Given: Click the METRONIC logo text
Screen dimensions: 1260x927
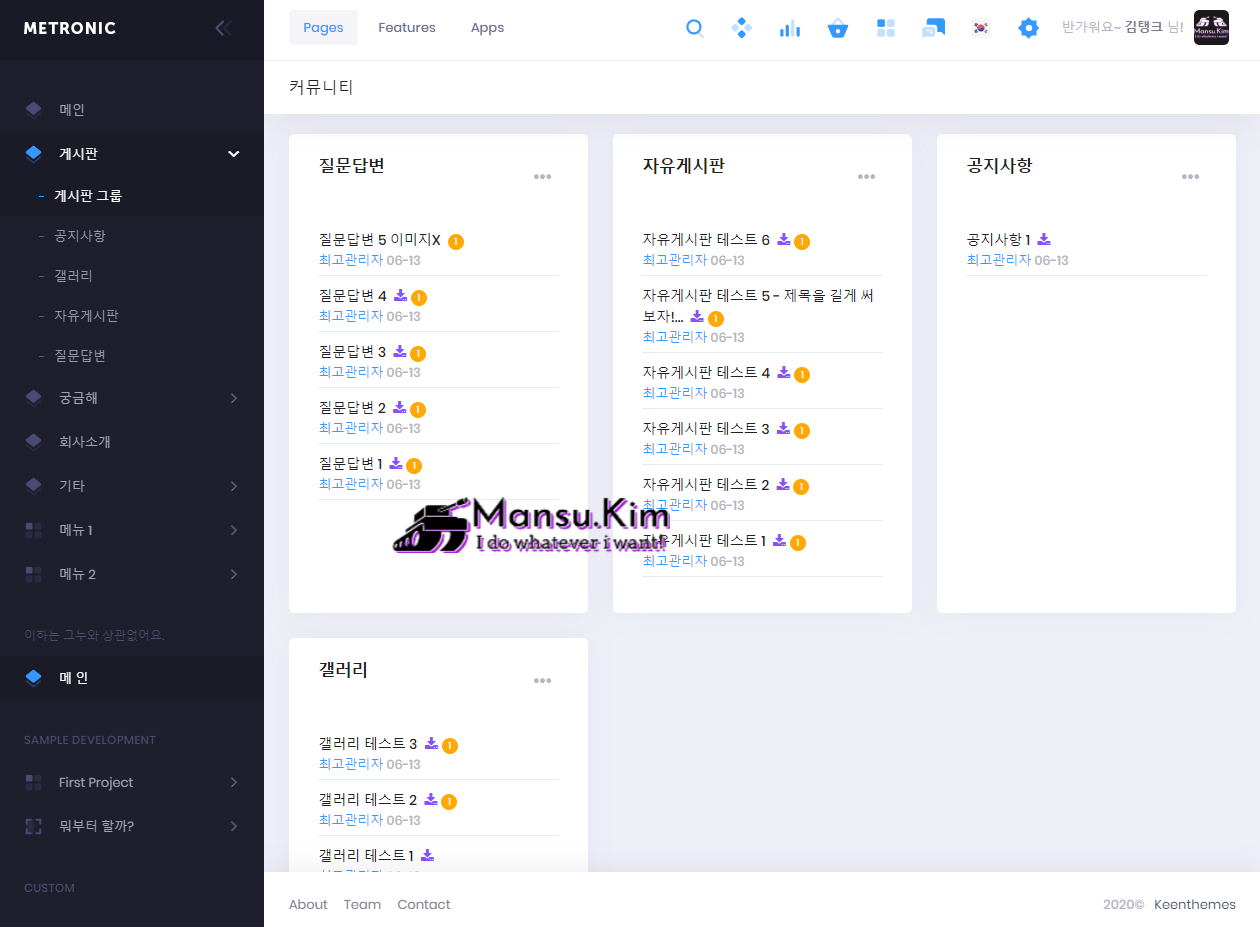Looking at the screenshot, I should click(70, 28).
